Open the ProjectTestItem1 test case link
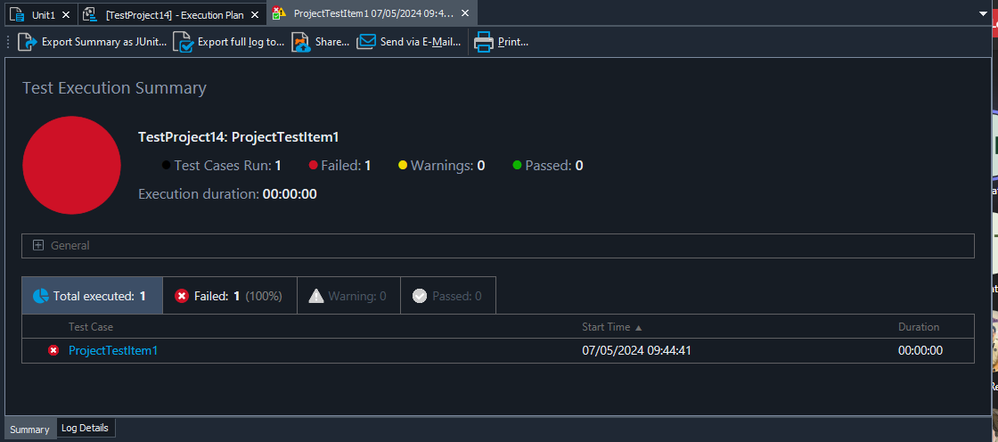 point(113,350)
